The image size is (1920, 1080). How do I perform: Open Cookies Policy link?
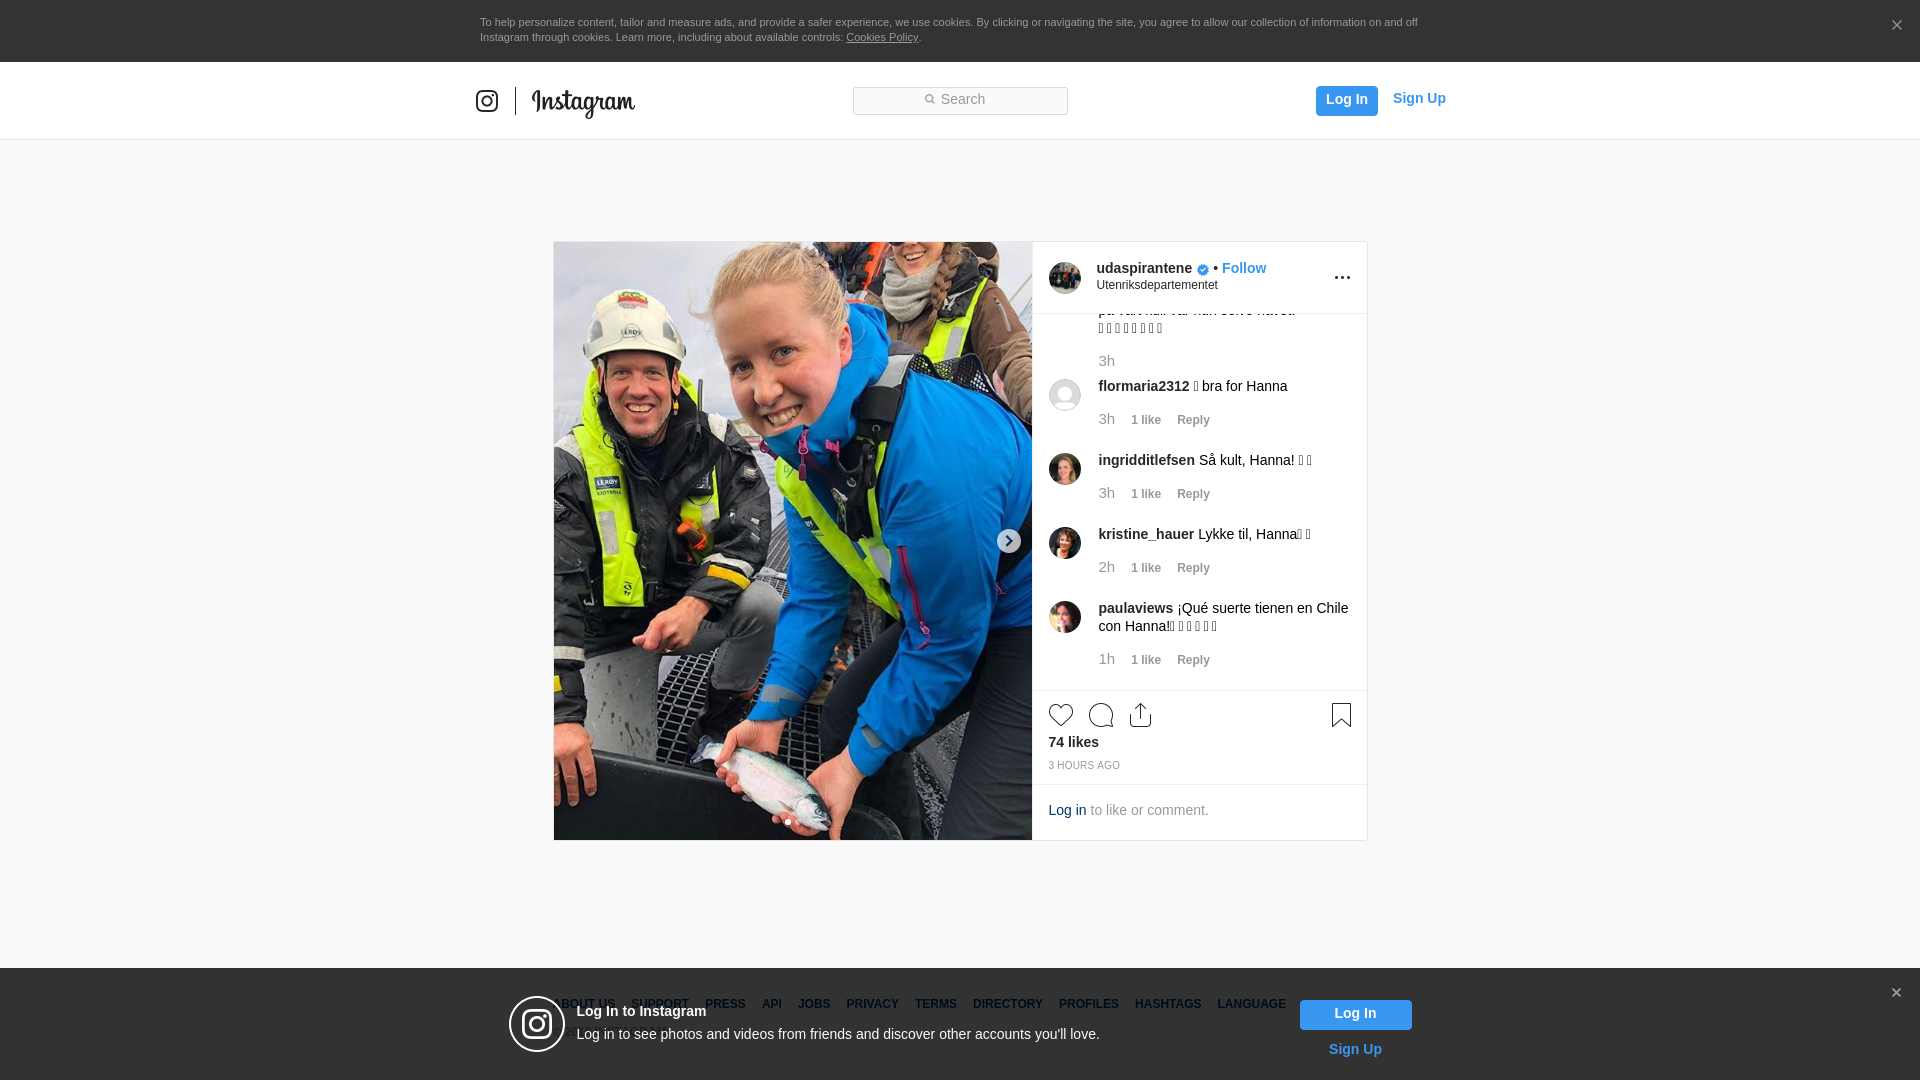881,37
